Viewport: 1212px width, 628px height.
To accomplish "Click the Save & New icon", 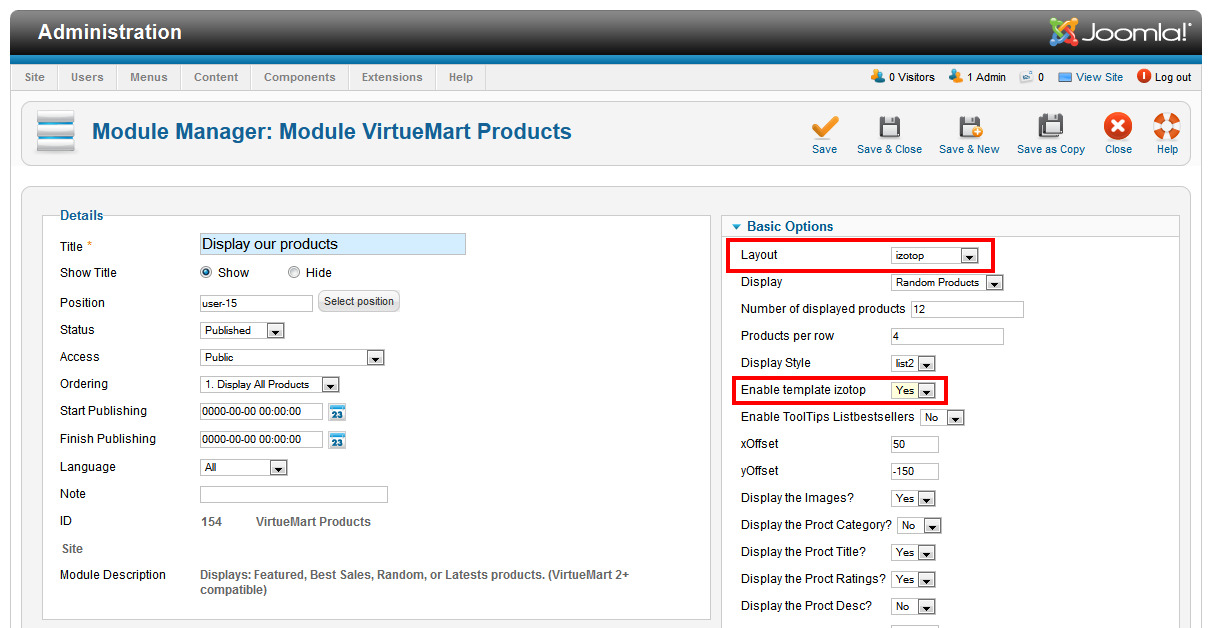I will pos(970,128).
